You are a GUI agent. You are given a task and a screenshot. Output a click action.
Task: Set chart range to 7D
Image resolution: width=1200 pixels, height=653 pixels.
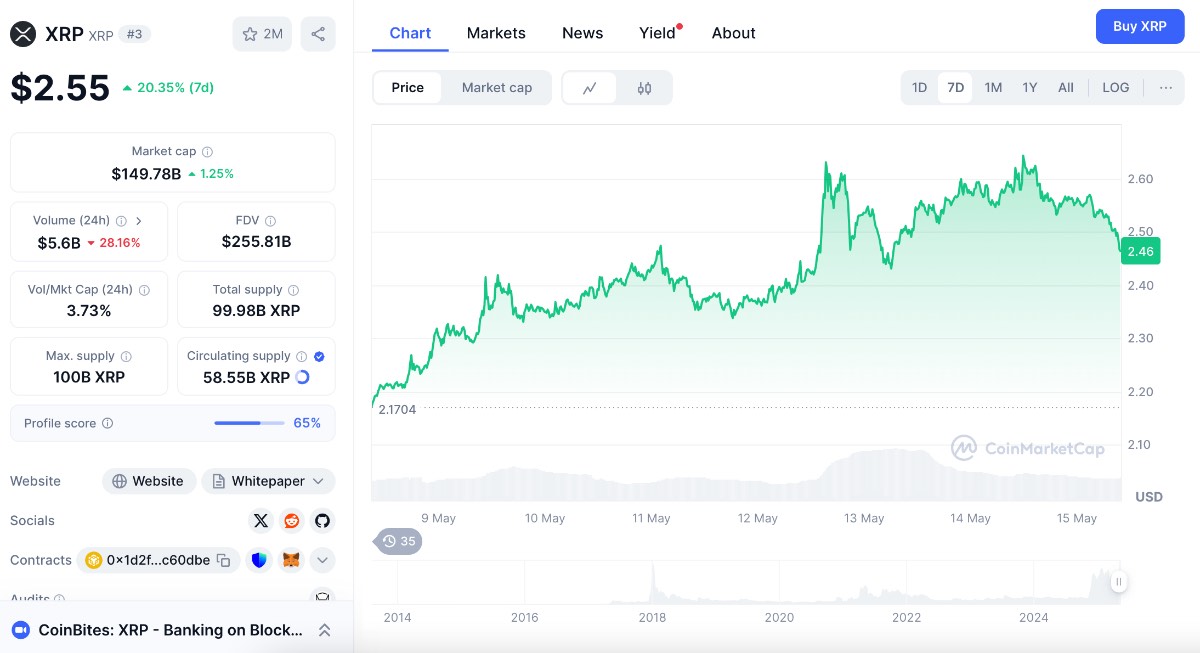(955, 88)
